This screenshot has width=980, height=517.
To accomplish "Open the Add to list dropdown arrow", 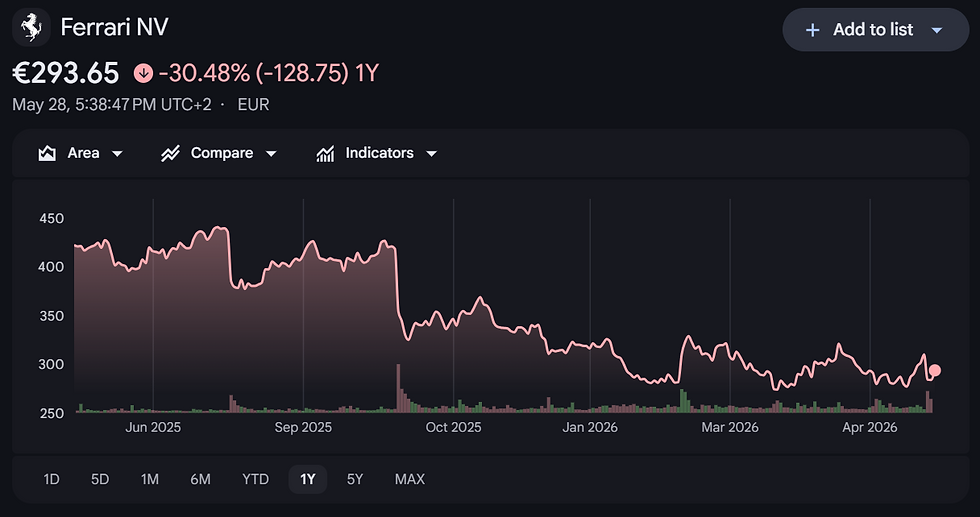I will pos(936,30).
